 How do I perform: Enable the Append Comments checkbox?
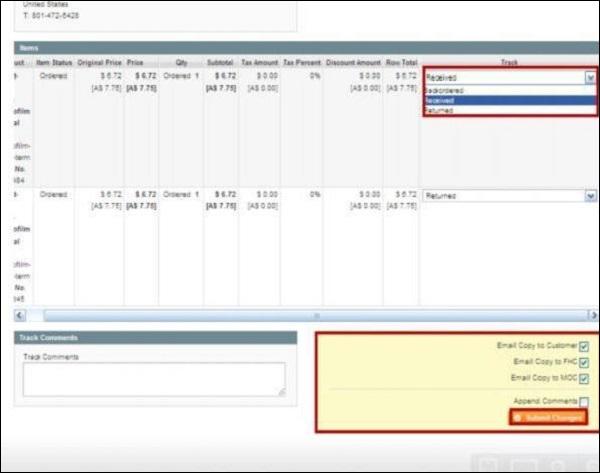(584, 402)
